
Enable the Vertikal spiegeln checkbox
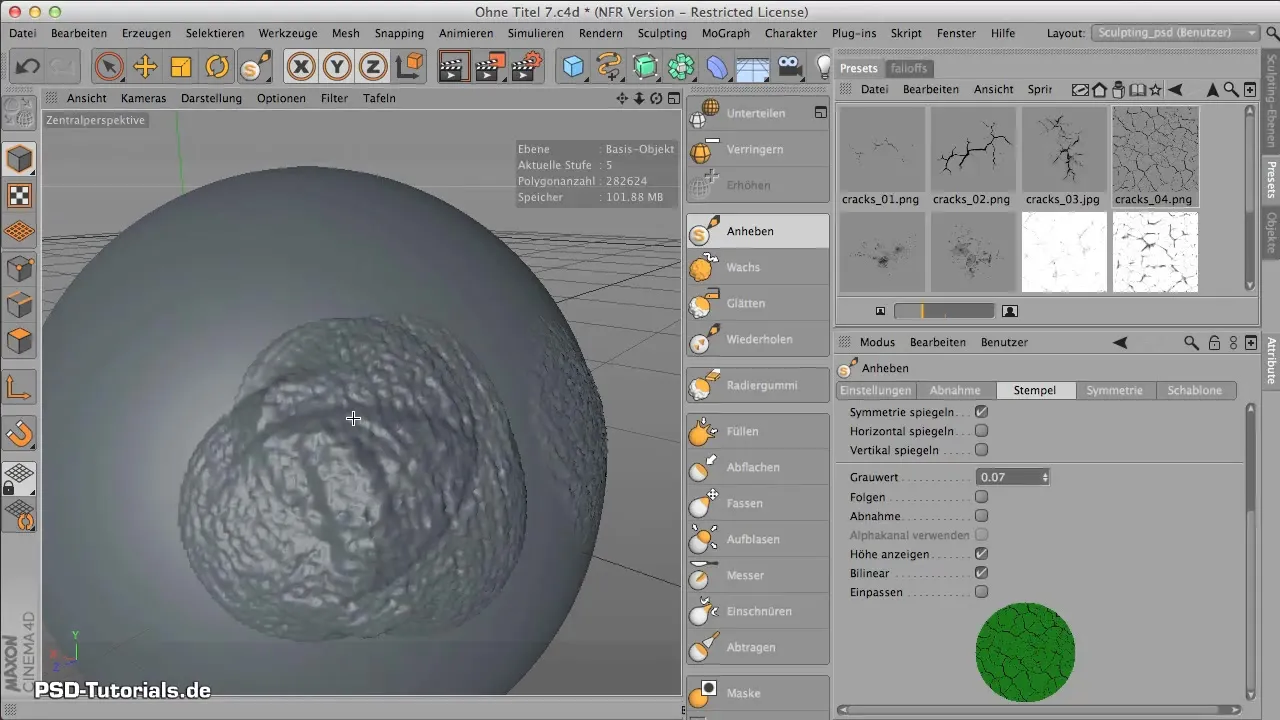tap(981, 450)
